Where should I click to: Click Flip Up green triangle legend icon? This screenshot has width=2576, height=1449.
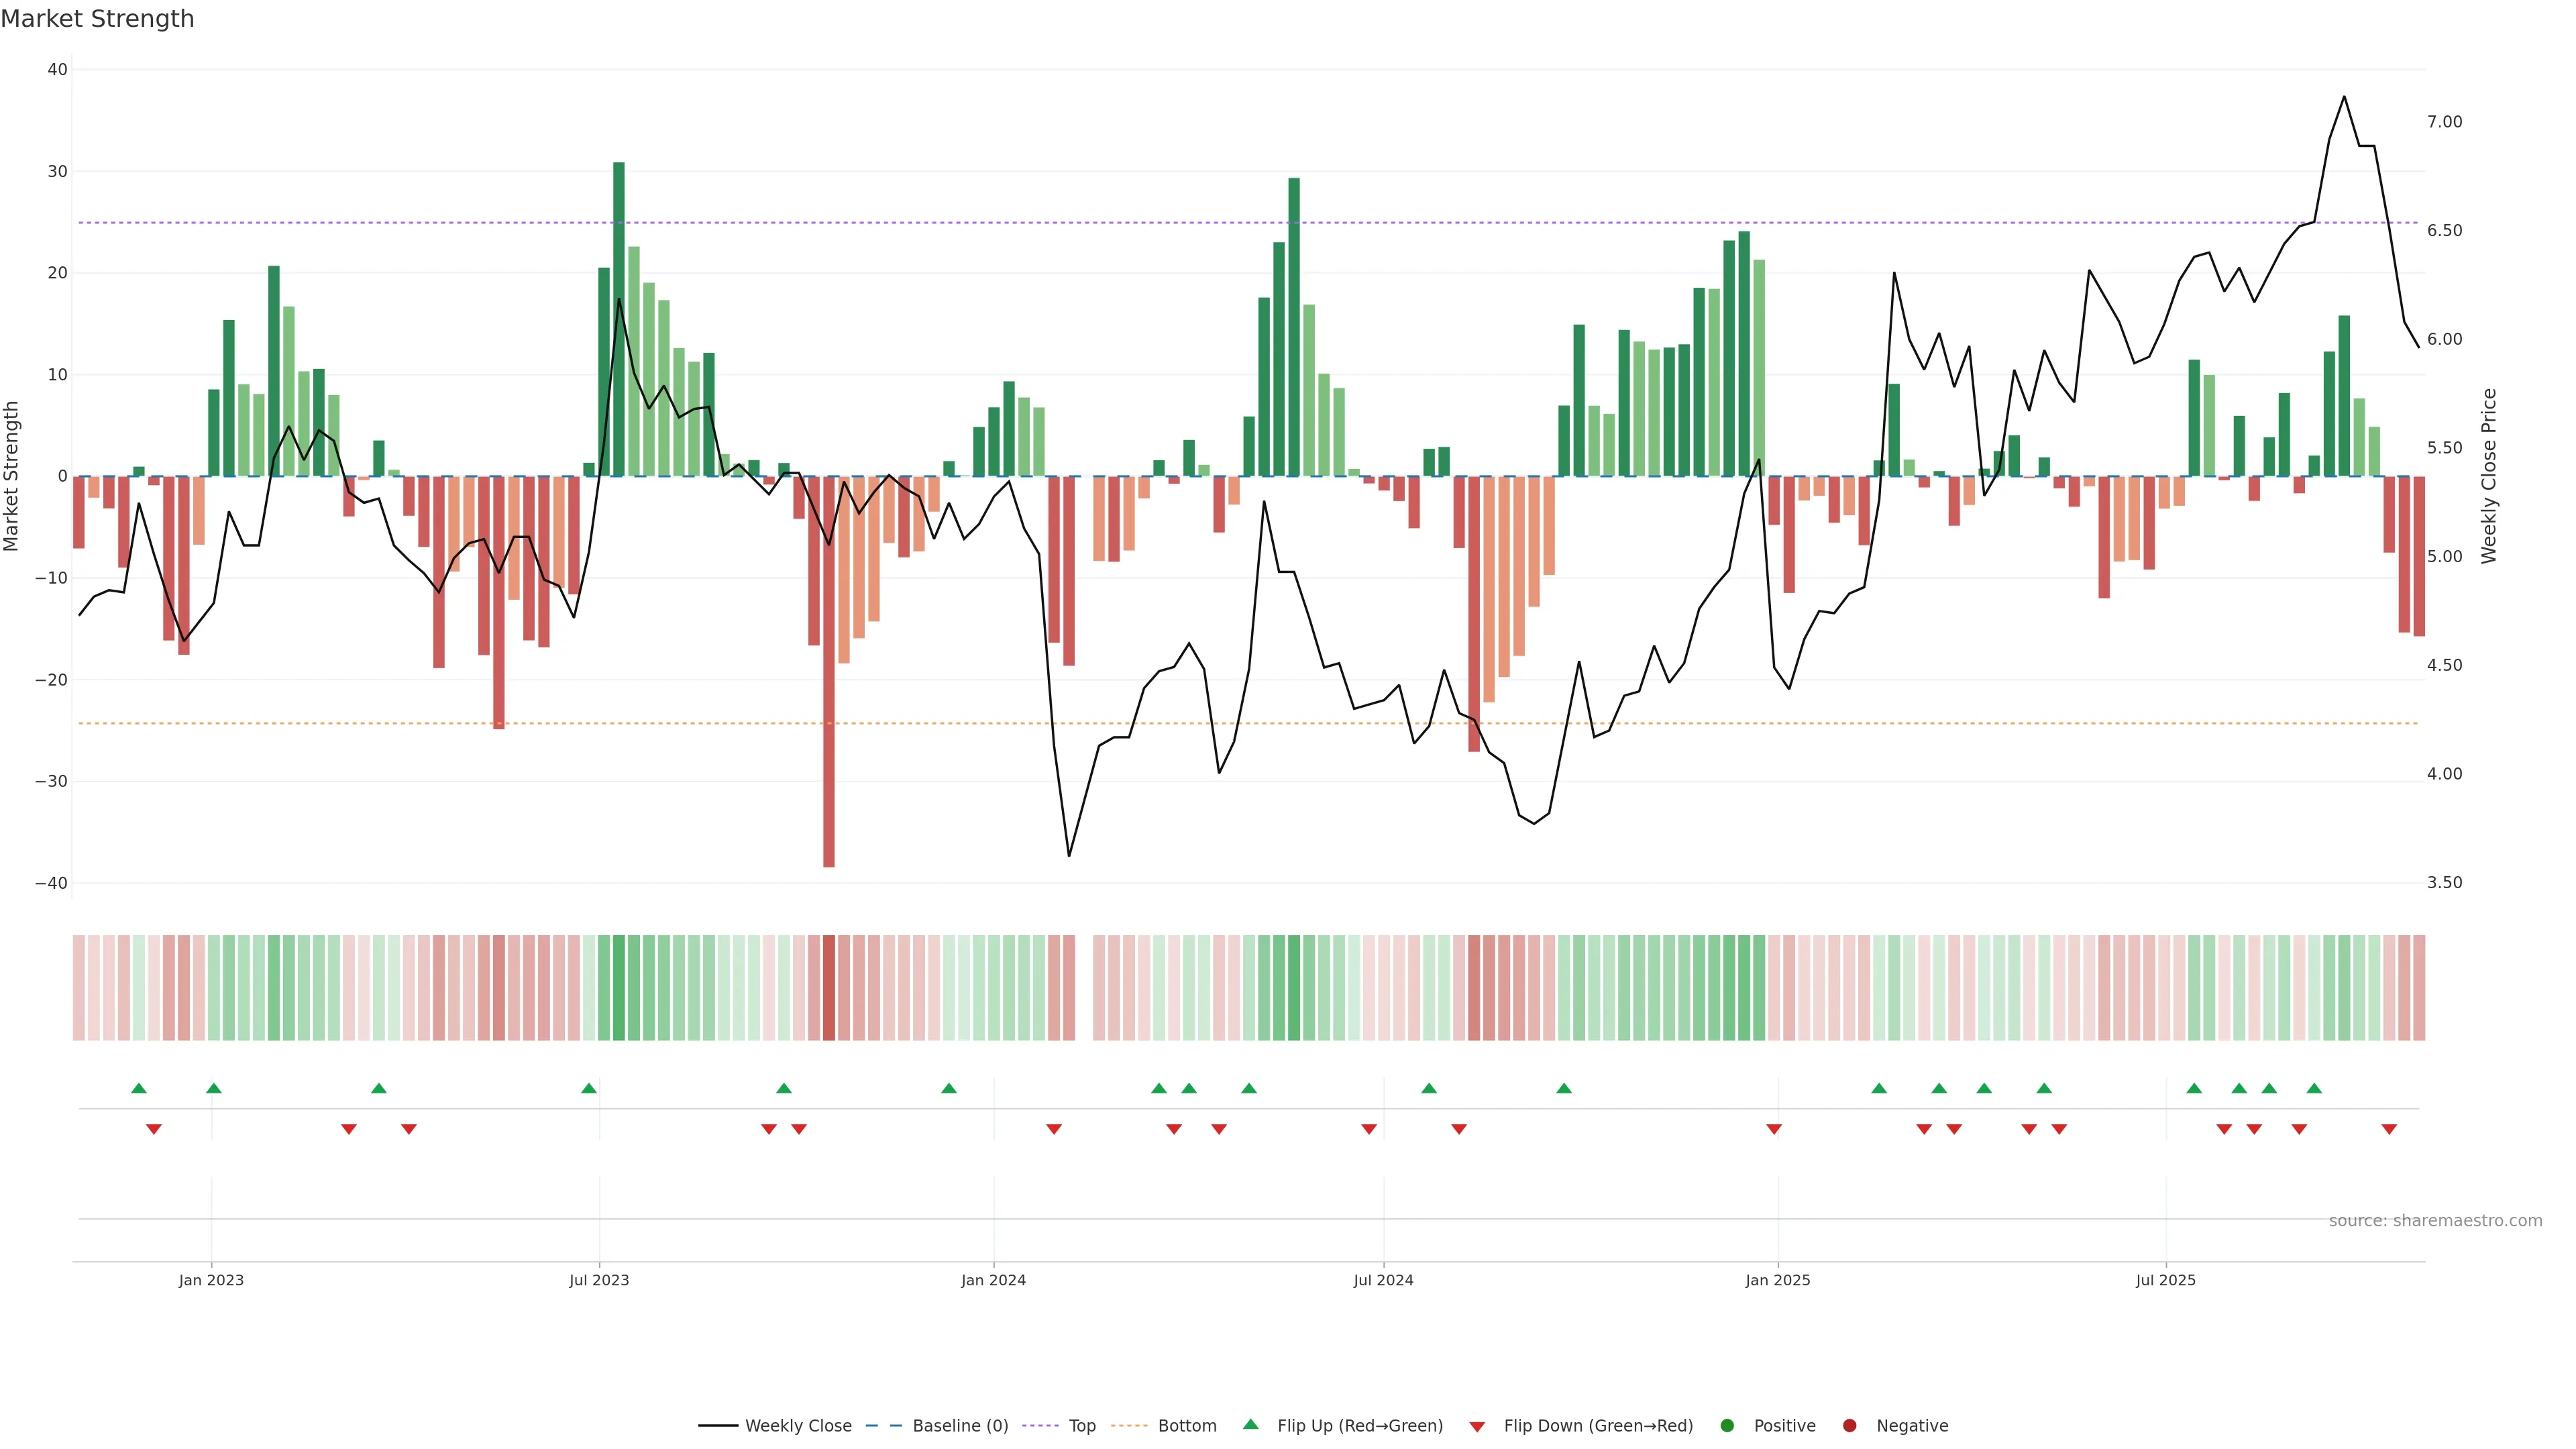coord(1250,1424)
